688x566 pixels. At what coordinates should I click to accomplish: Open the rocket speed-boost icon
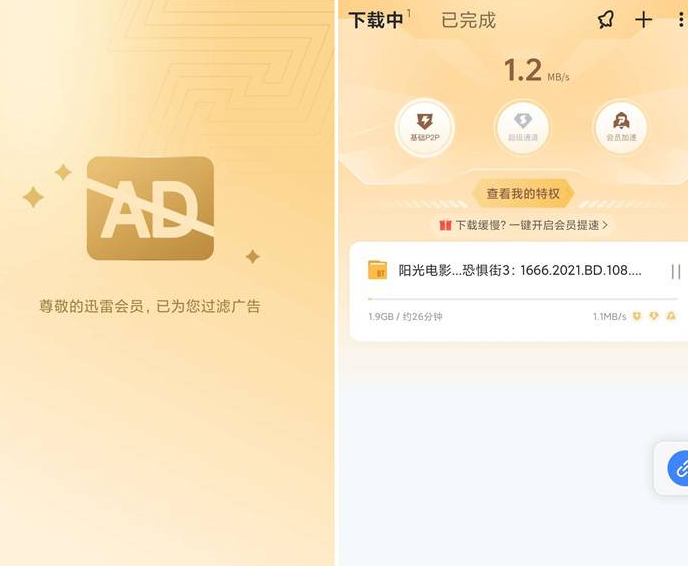tap(606, 20)
